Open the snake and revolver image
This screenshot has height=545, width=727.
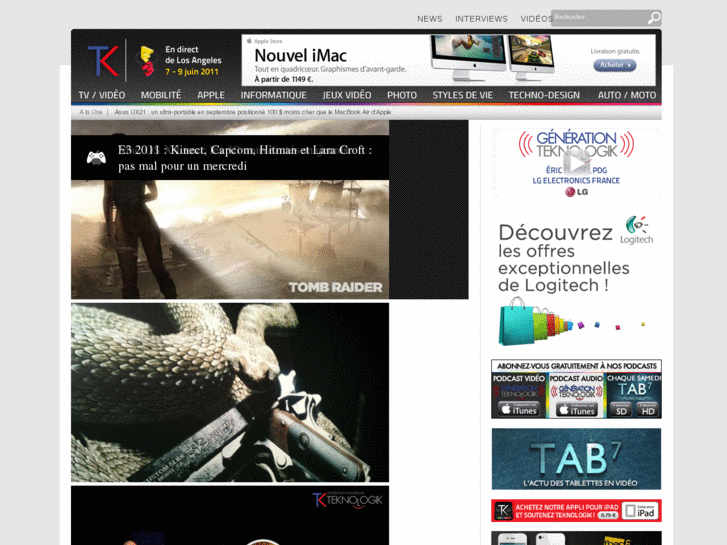[x=230, y=392]
